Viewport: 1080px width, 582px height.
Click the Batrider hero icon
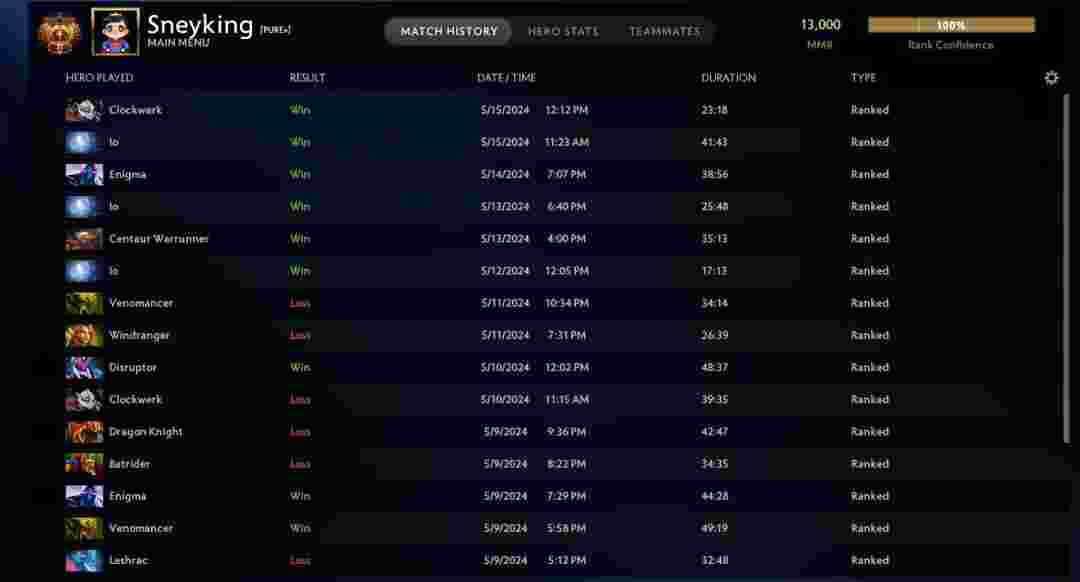pos(84,464)
